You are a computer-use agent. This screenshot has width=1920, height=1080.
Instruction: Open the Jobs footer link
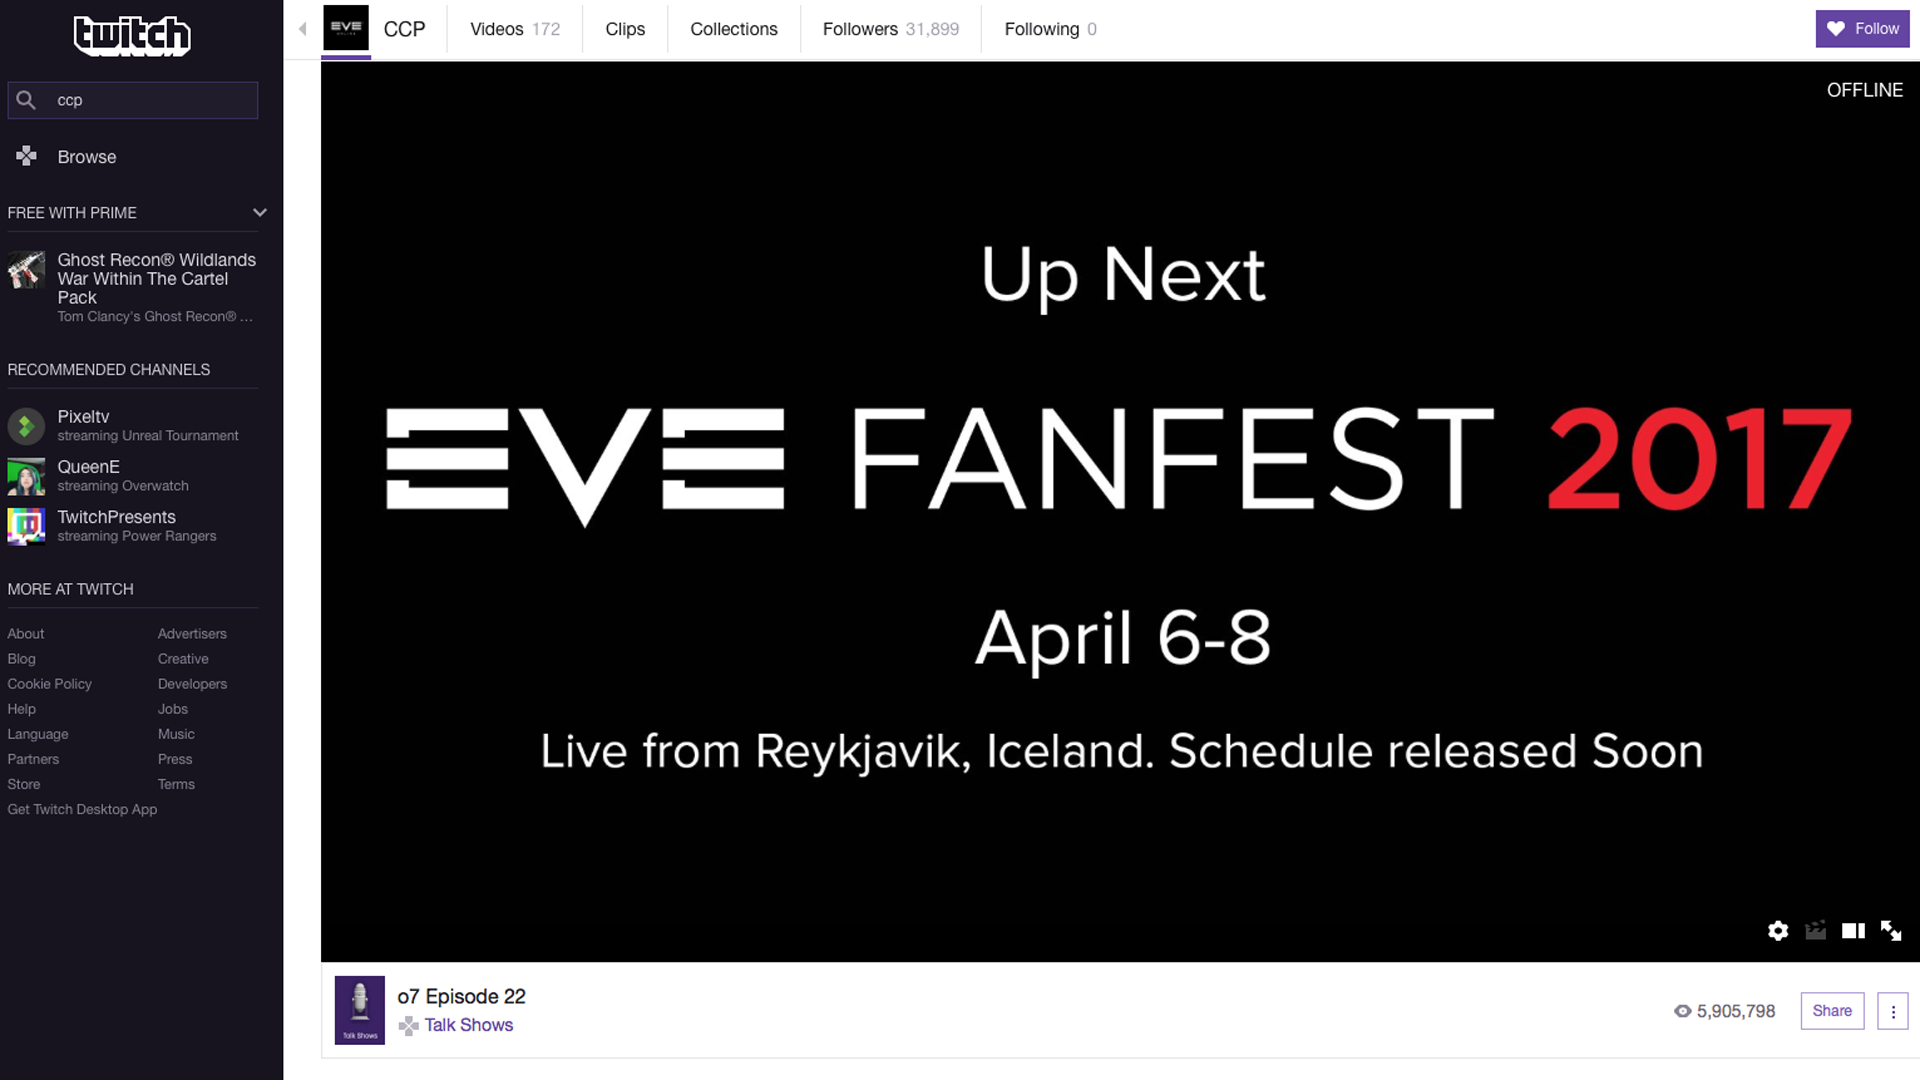point(173,709)
